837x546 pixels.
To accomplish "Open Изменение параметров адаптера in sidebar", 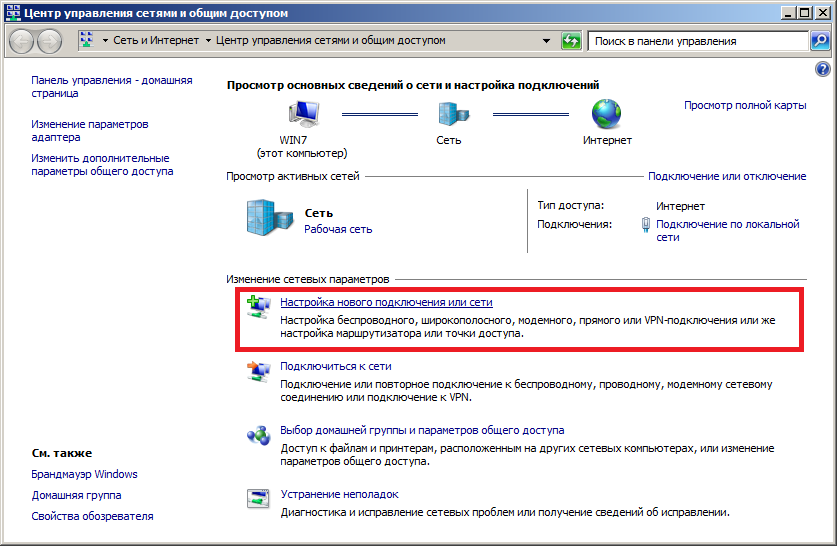I will (x=89, y=131).
